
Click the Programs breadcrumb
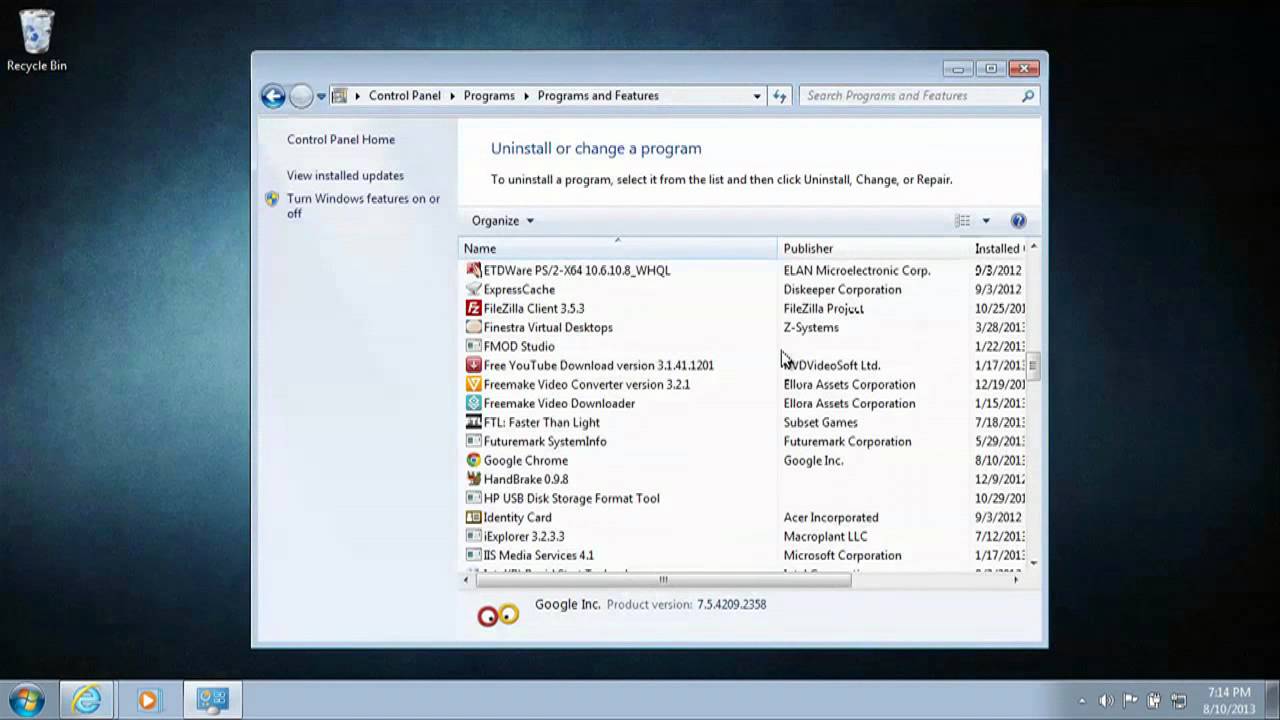tap(489, 96)
